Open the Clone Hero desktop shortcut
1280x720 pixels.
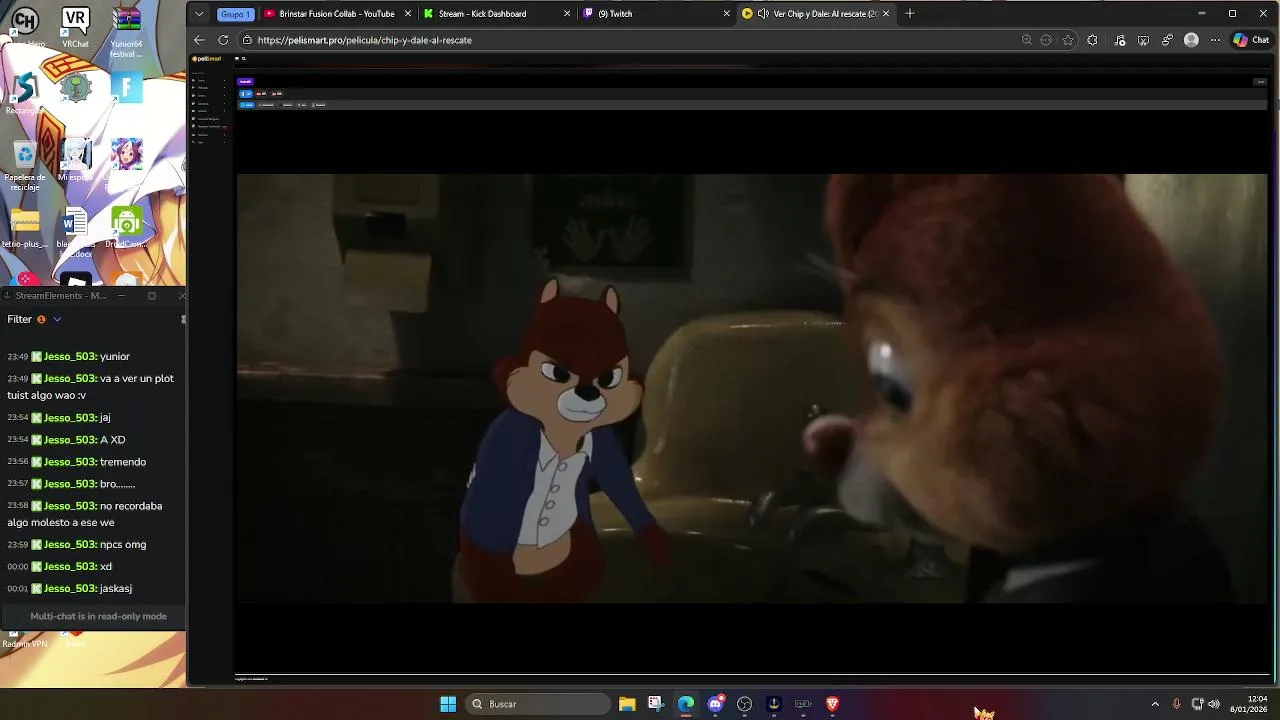(24, 27)
